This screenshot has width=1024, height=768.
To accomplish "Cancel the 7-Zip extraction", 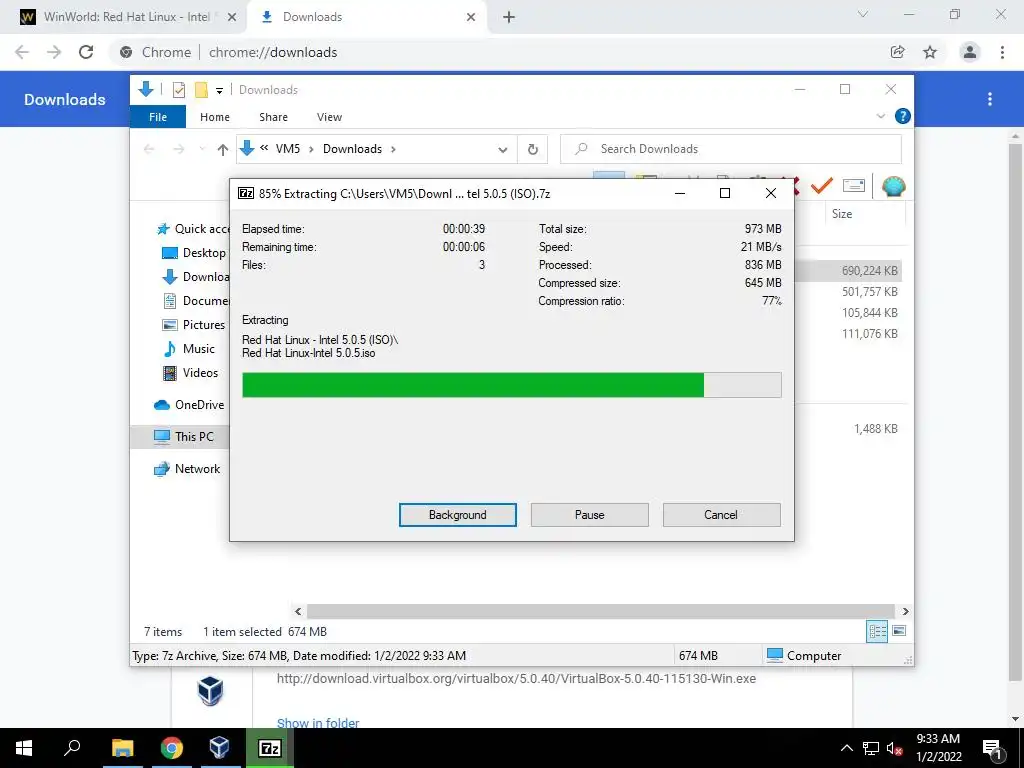I will pos(721,515).
